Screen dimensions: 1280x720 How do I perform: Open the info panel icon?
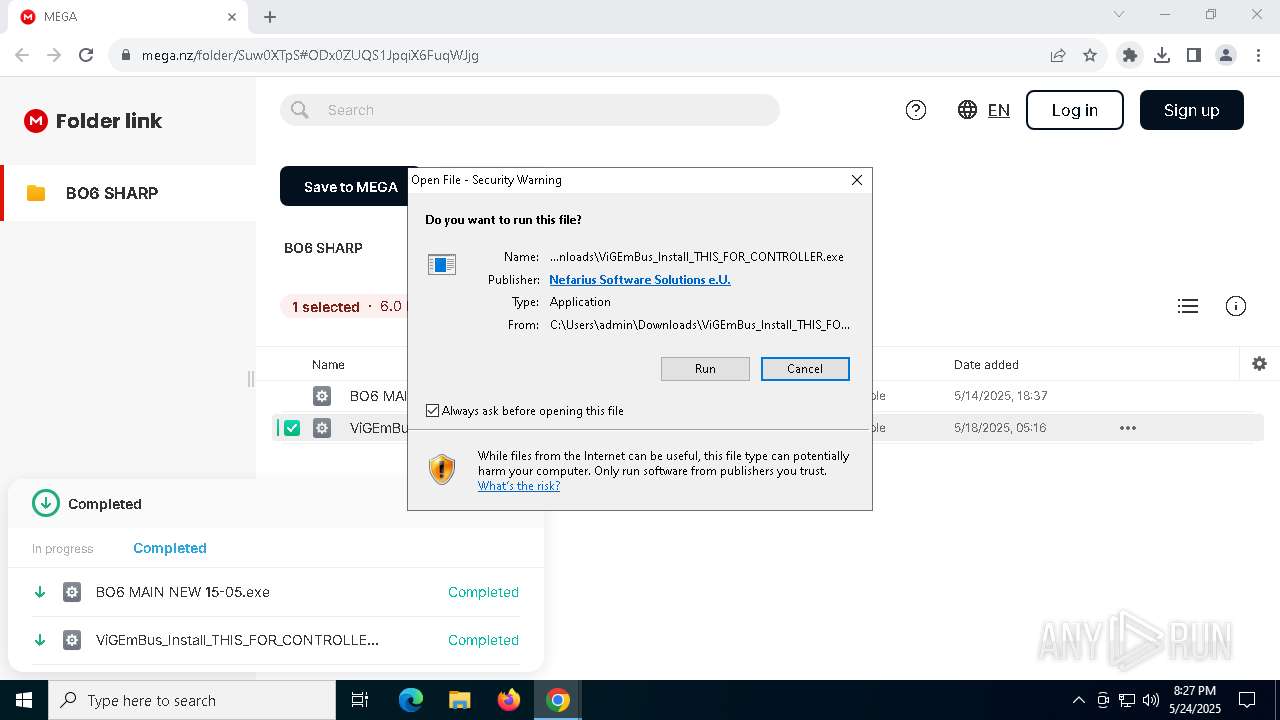click(x=1236, y=306)
